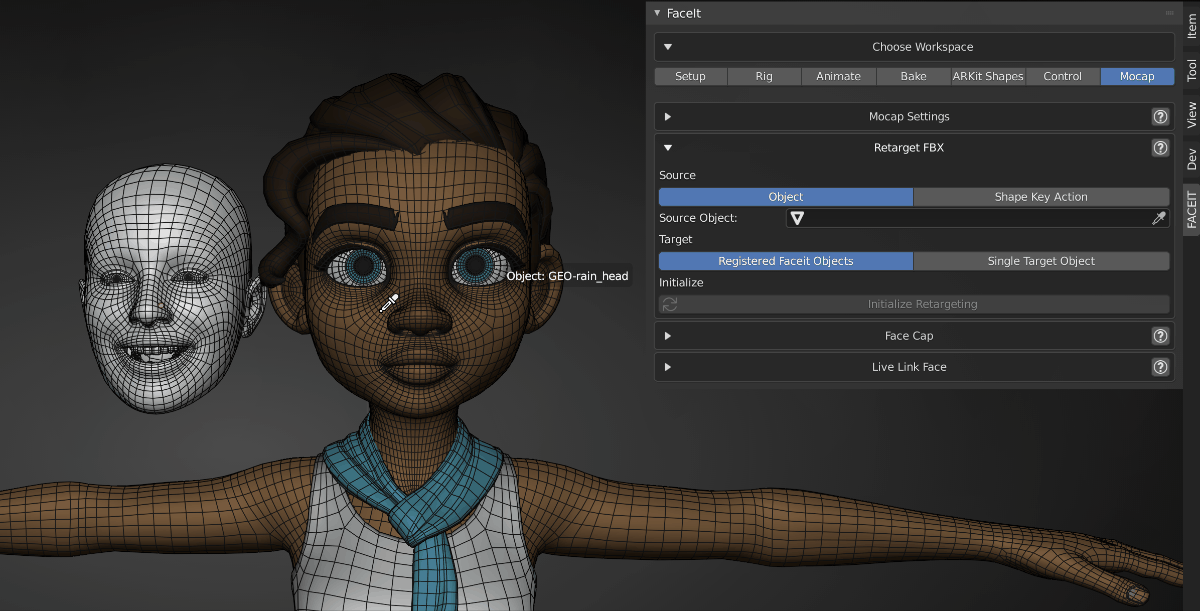The image size is (1200, 611).
Task: Open help for Mocap Settings
Action: [1160, 117]
